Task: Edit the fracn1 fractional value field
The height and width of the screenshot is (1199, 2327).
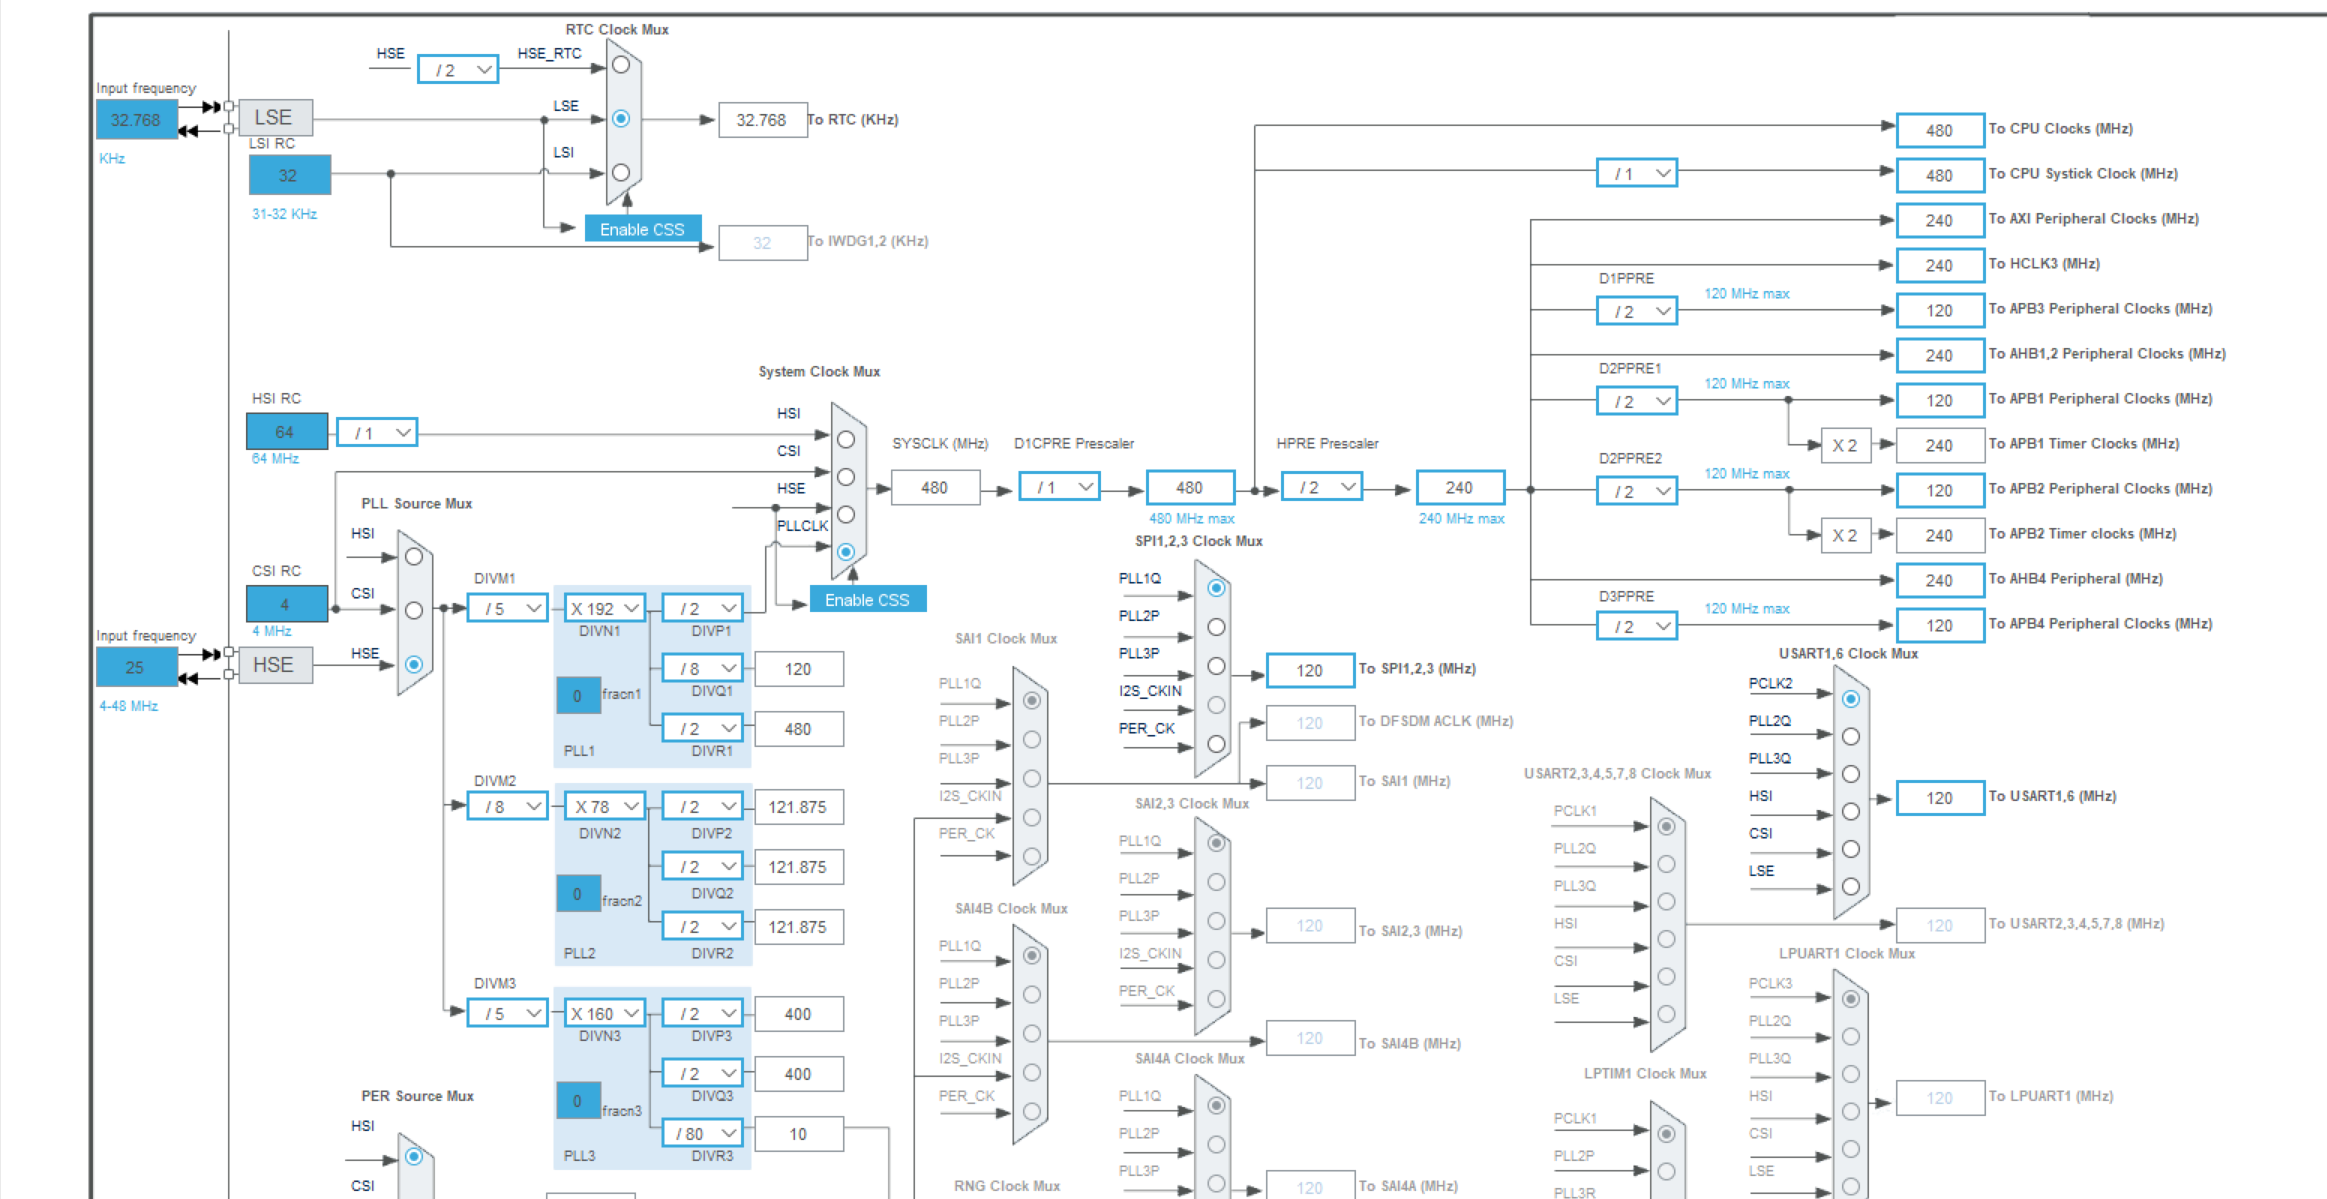Action: 578,695
